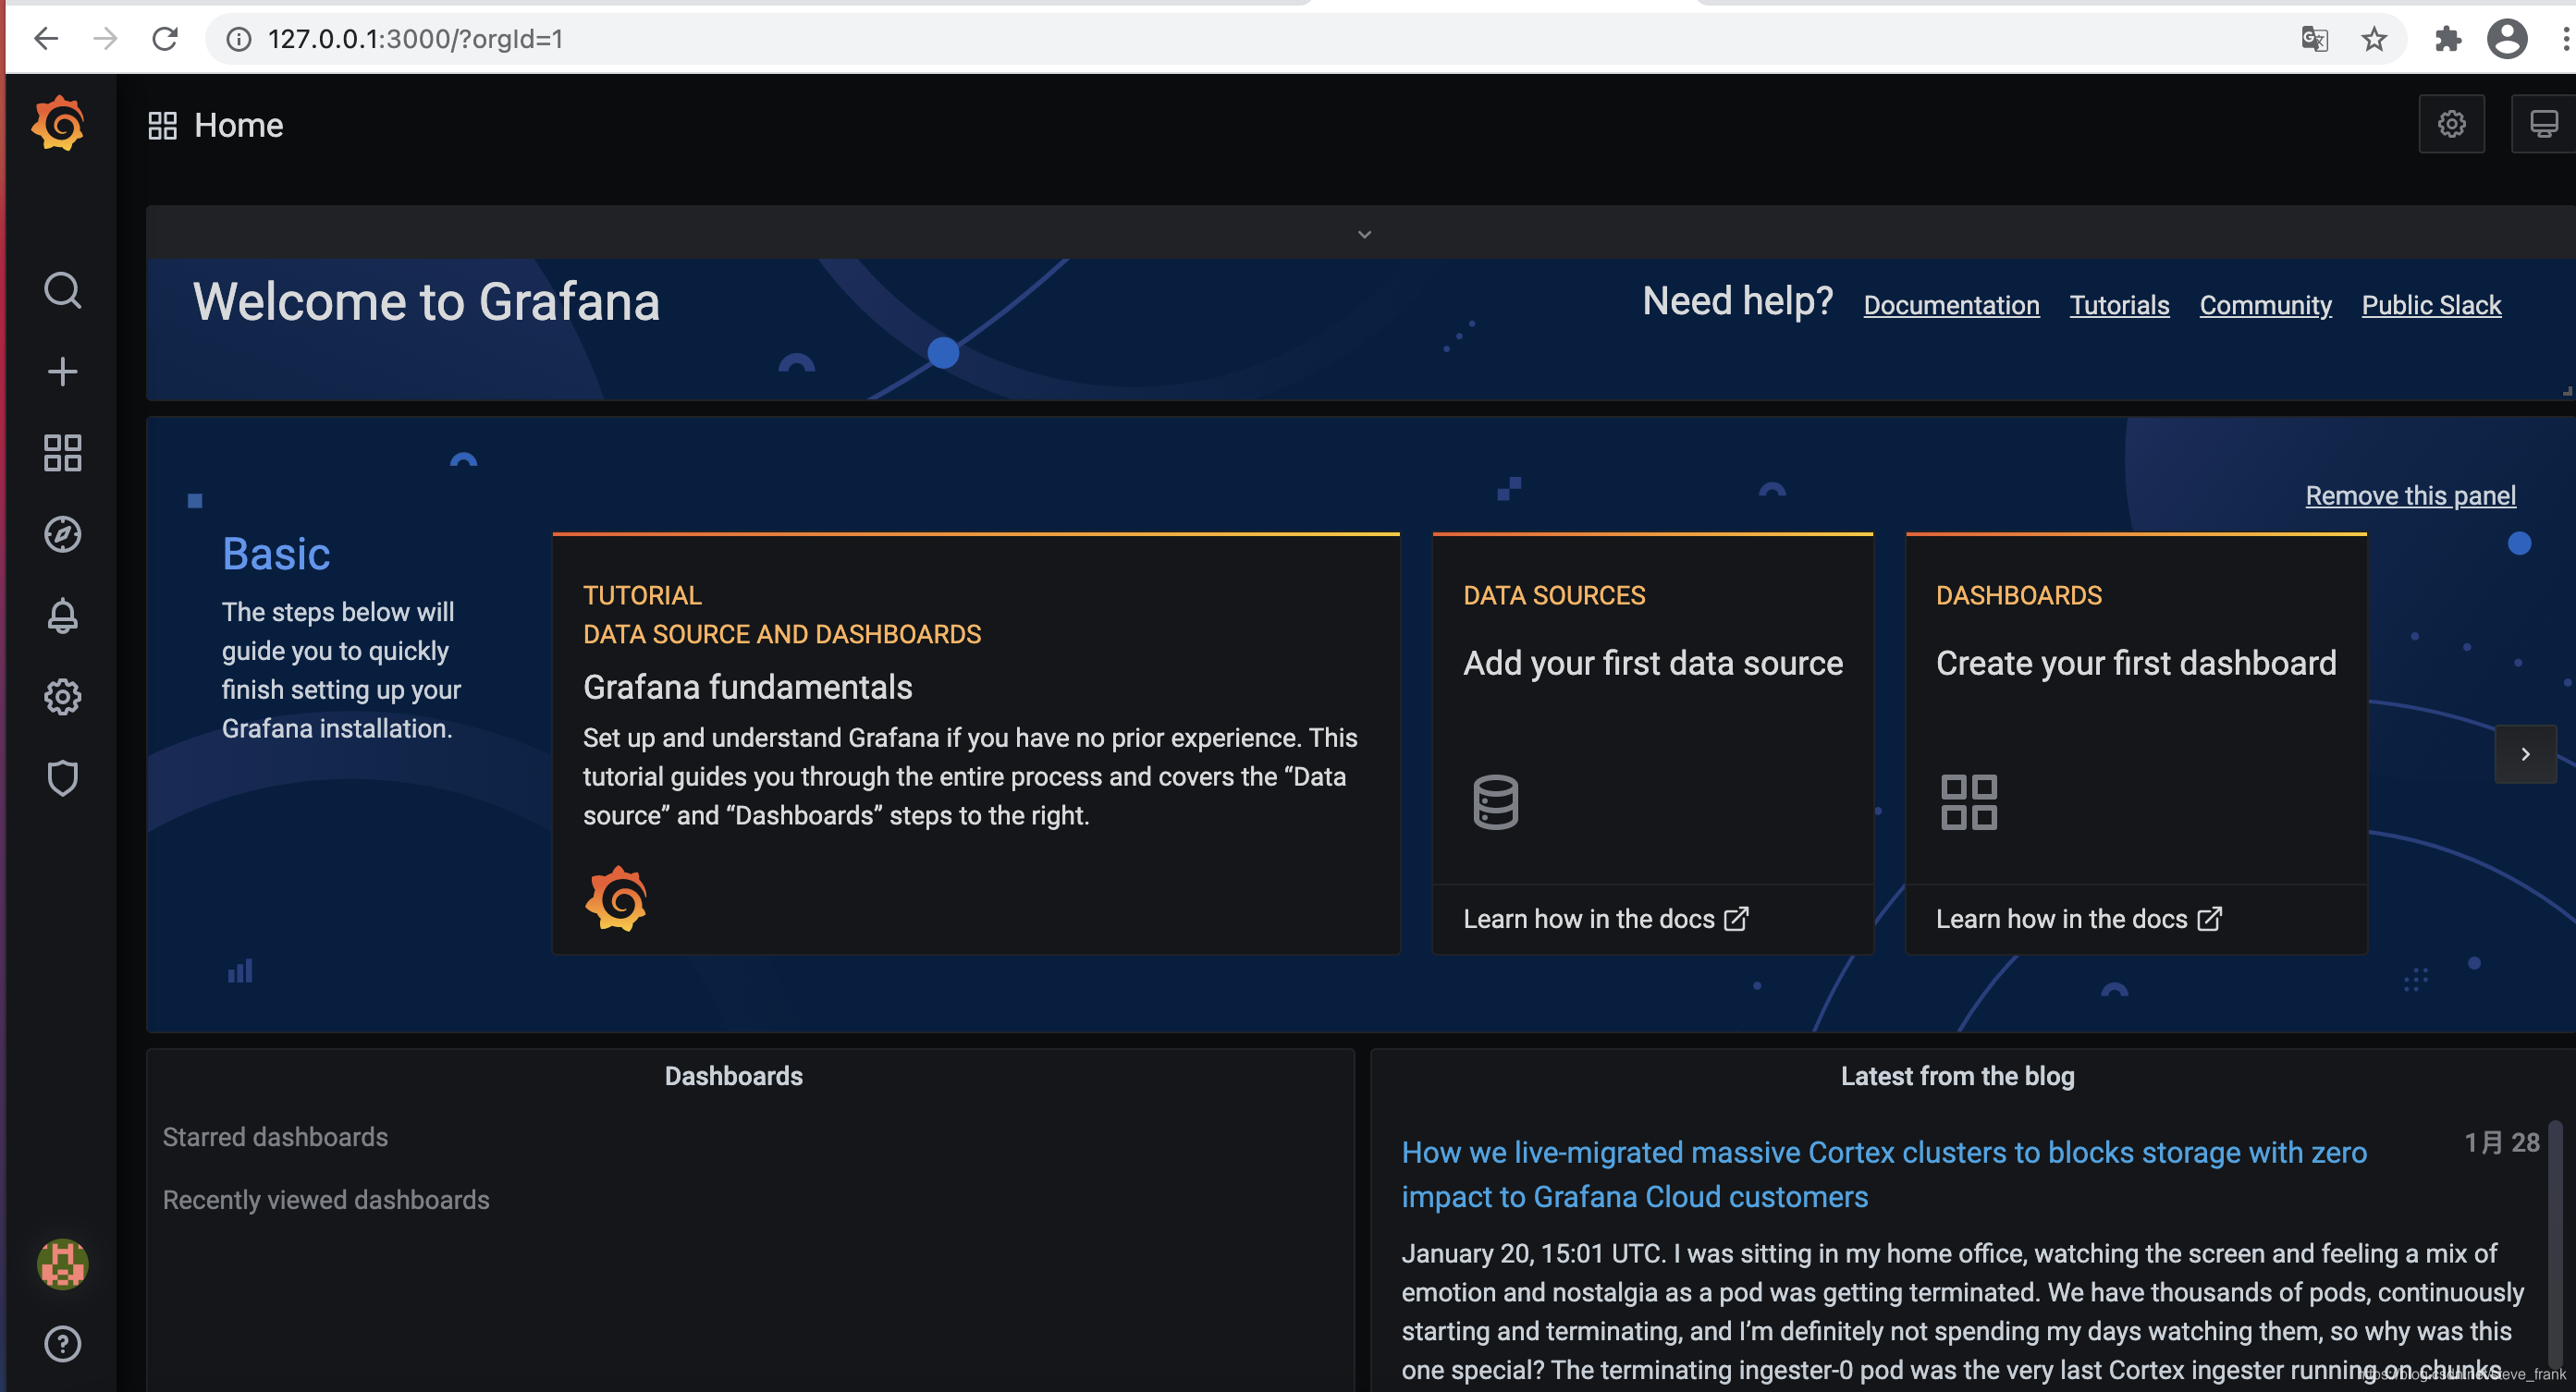
Task: Open the Server Admin shield icon
Action: (62, 778)
